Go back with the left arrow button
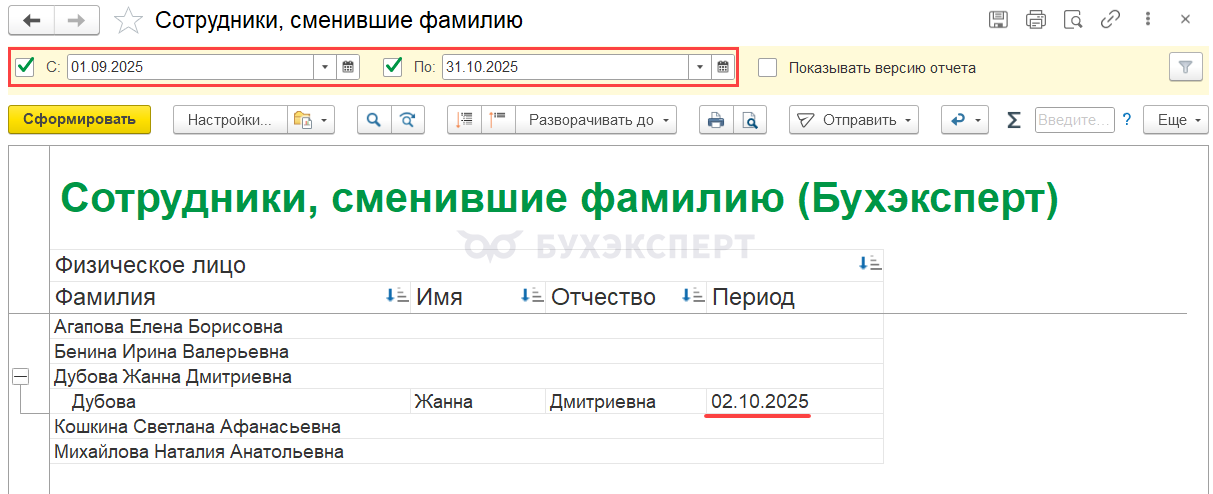Image resolution: width=1213 pixels, height=494 pixels. coord(32,20)
